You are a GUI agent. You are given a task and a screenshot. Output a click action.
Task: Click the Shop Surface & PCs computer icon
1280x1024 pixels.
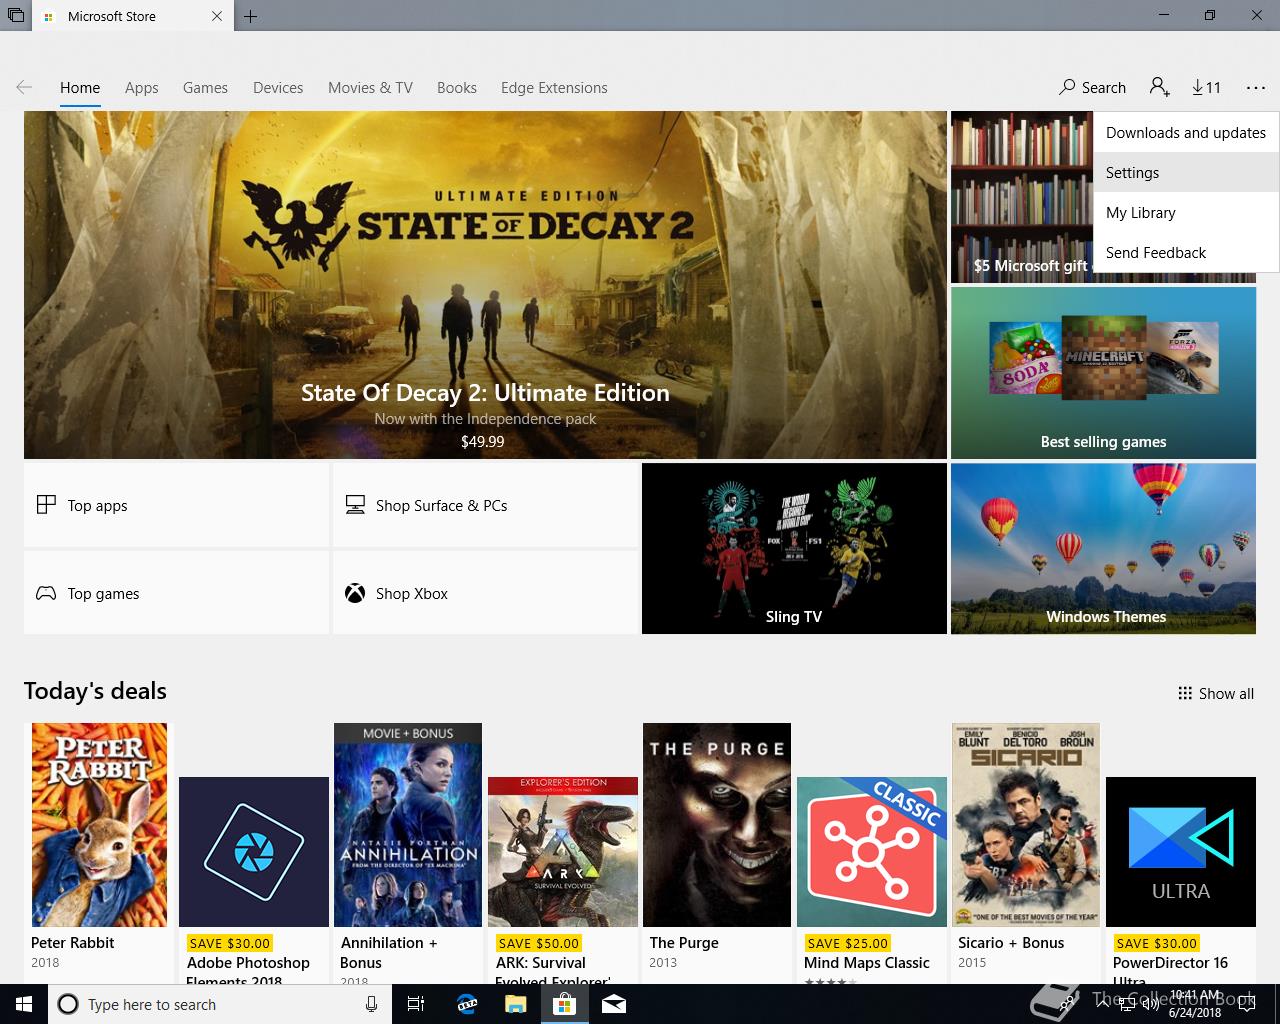355,505
